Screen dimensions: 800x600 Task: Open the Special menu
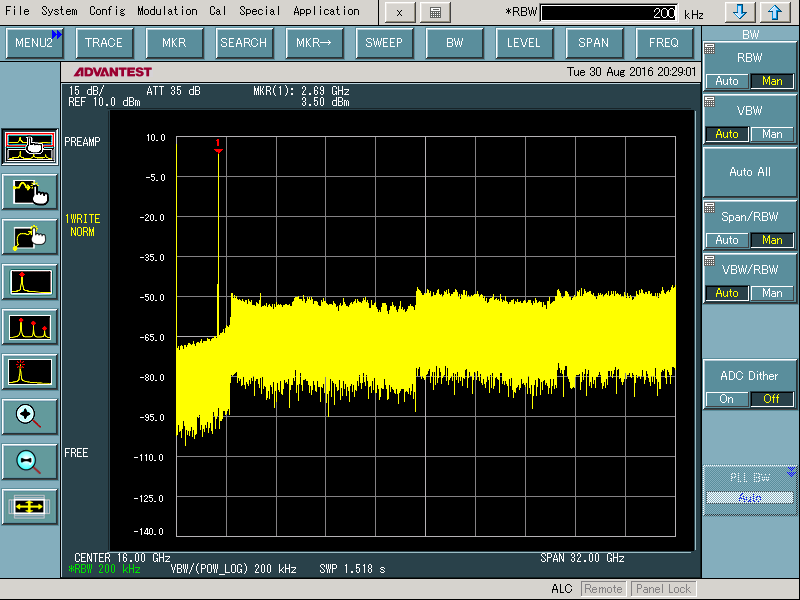coord(260,11)
